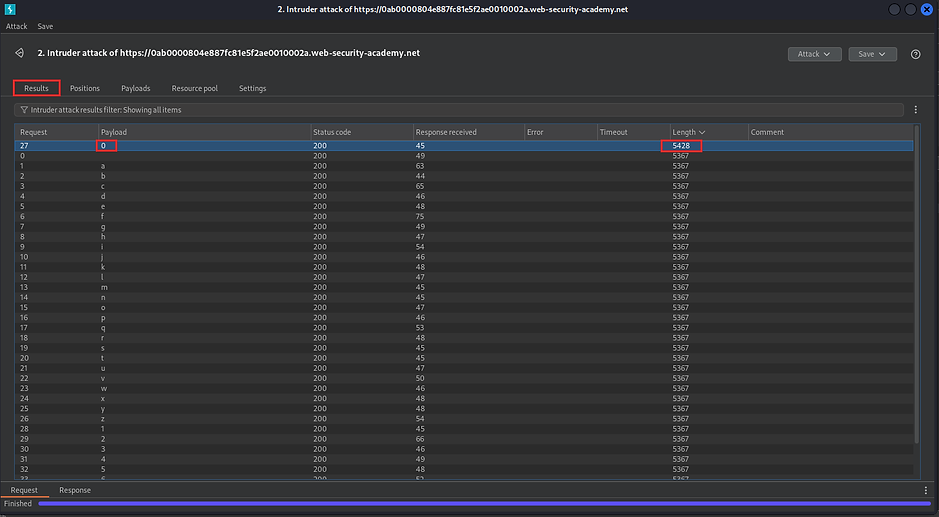
Task: Switch to the Results tab
Action: 37,88
